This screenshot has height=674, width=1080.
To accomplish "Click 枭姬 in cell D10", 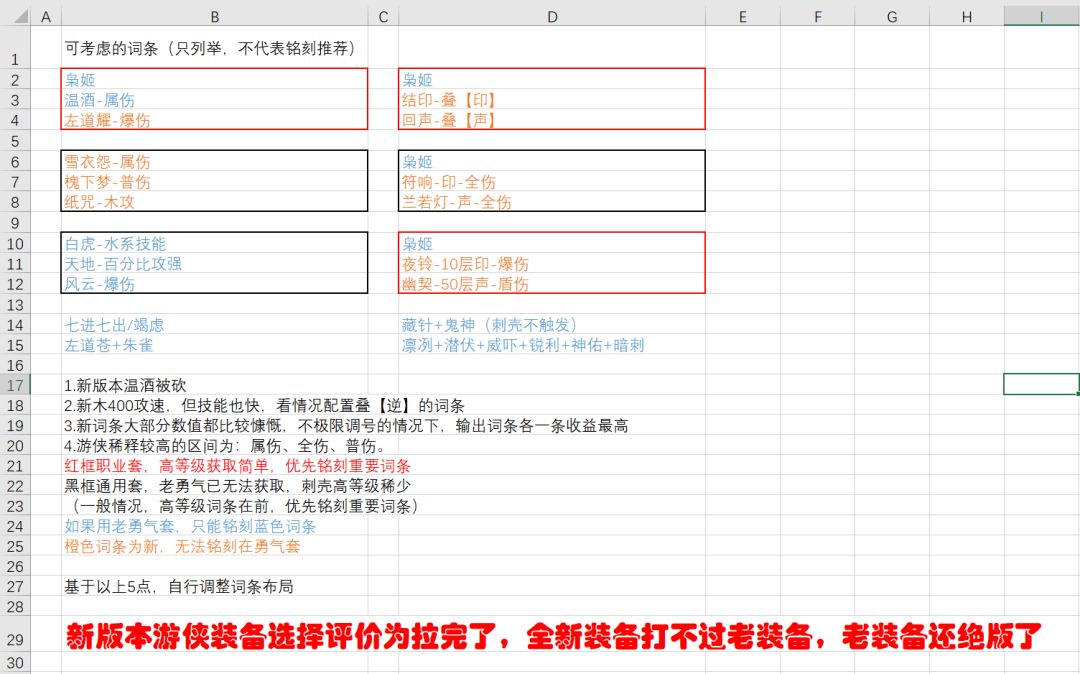I will click(417, 244).
